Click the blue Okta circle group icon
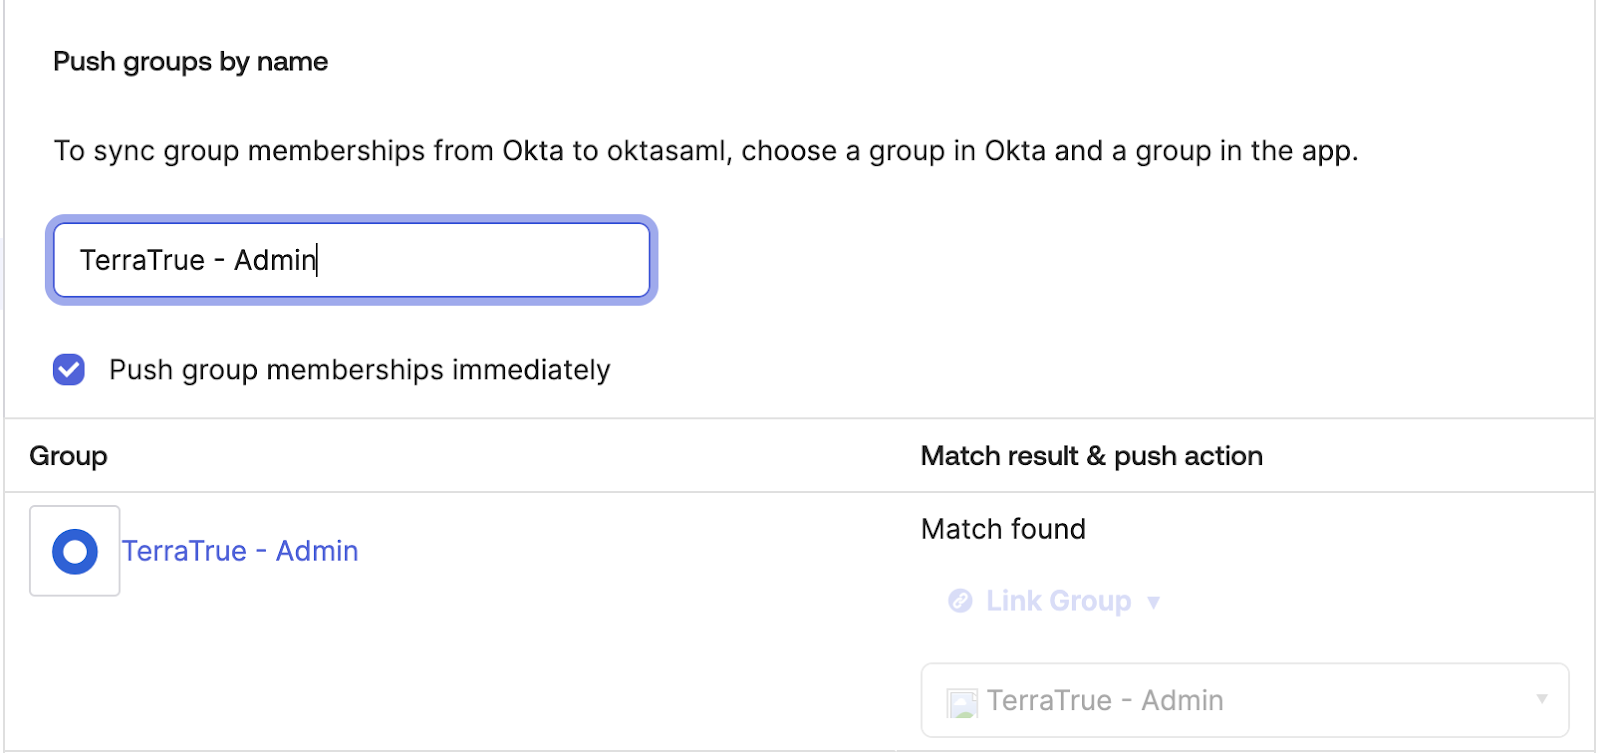Viewport: 1600px width, 753px height. pyautogui.click(x=75, y=551)
